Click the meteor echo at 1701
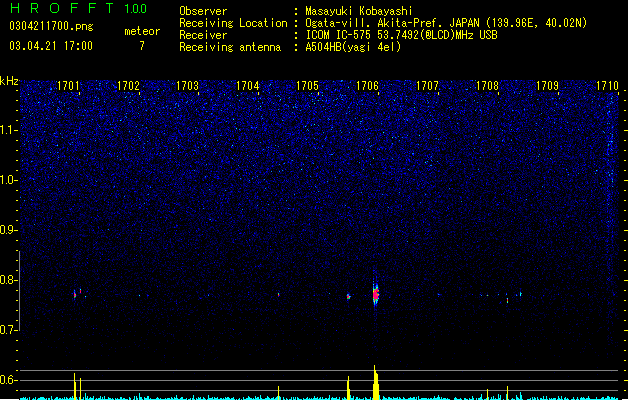 pyautogui.click(x=75, y=294)
